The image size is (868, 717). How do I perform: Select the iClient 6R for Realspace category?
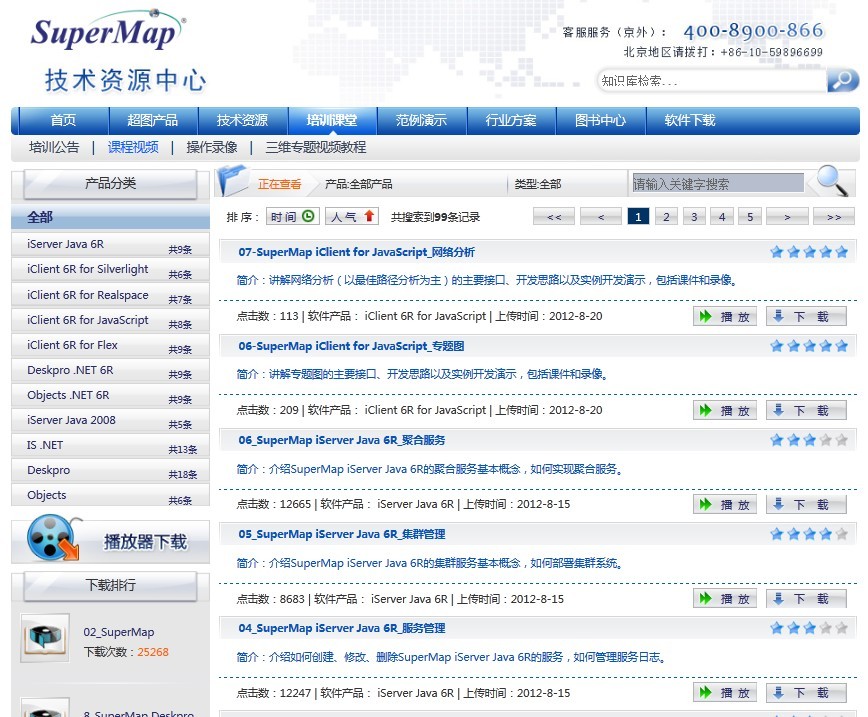[111, 295]
